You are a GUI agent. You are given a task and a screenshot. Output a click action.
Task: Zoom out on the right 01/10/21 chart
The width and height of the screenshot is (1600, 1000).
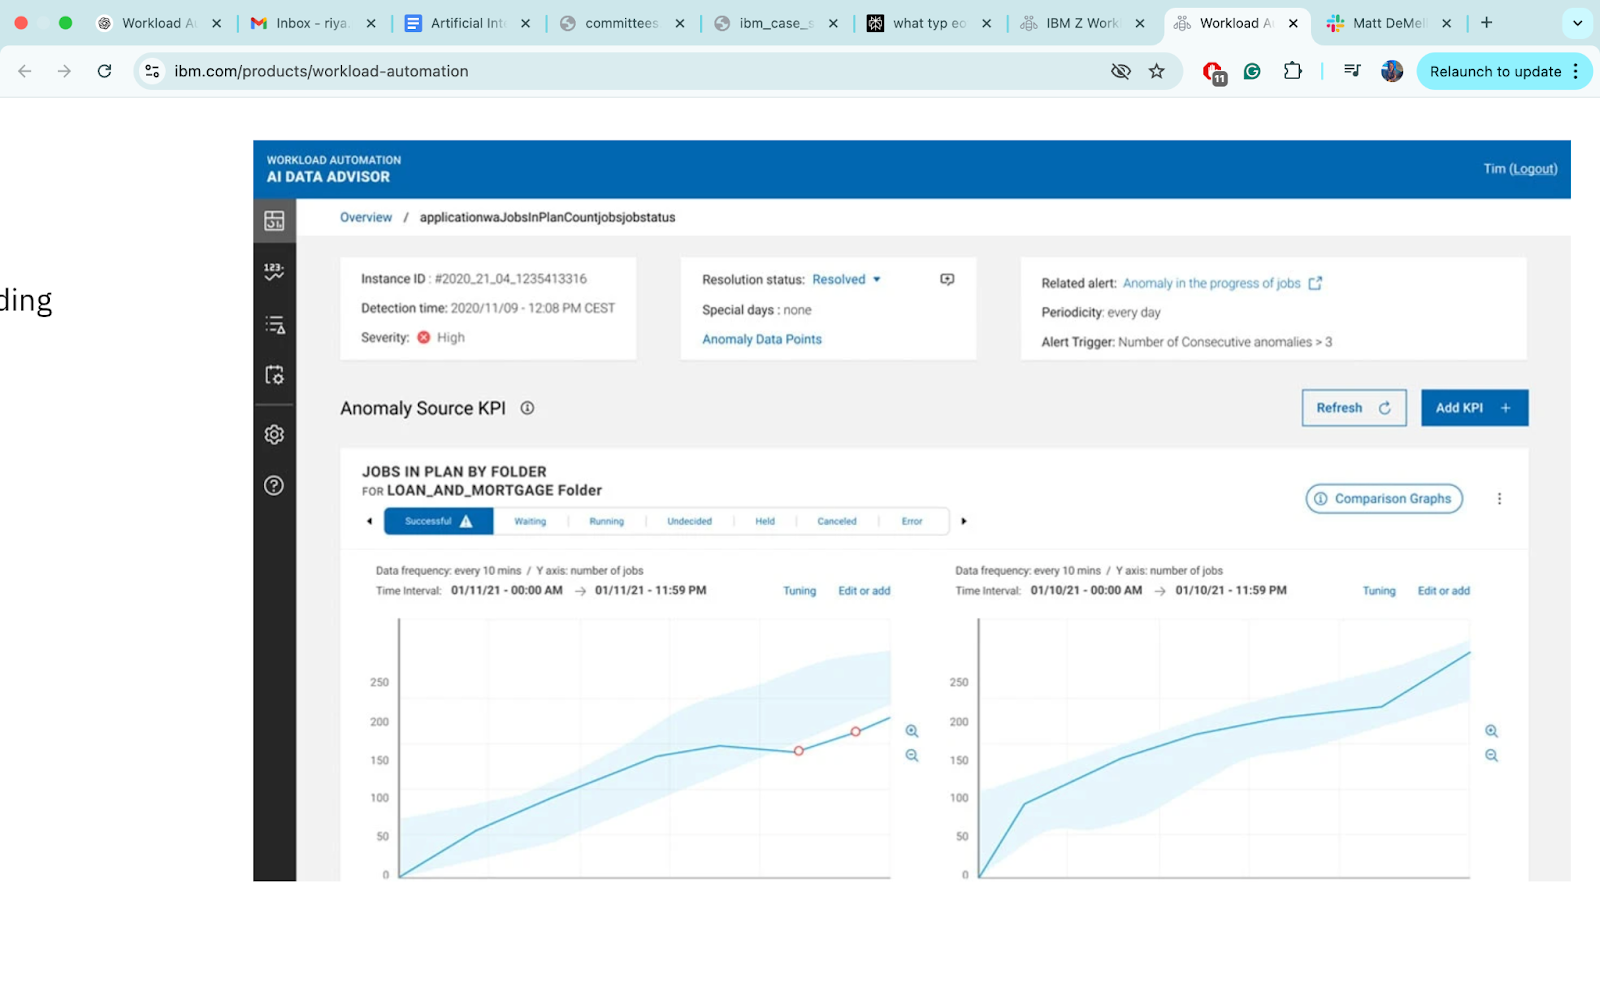coord(1491,756)
